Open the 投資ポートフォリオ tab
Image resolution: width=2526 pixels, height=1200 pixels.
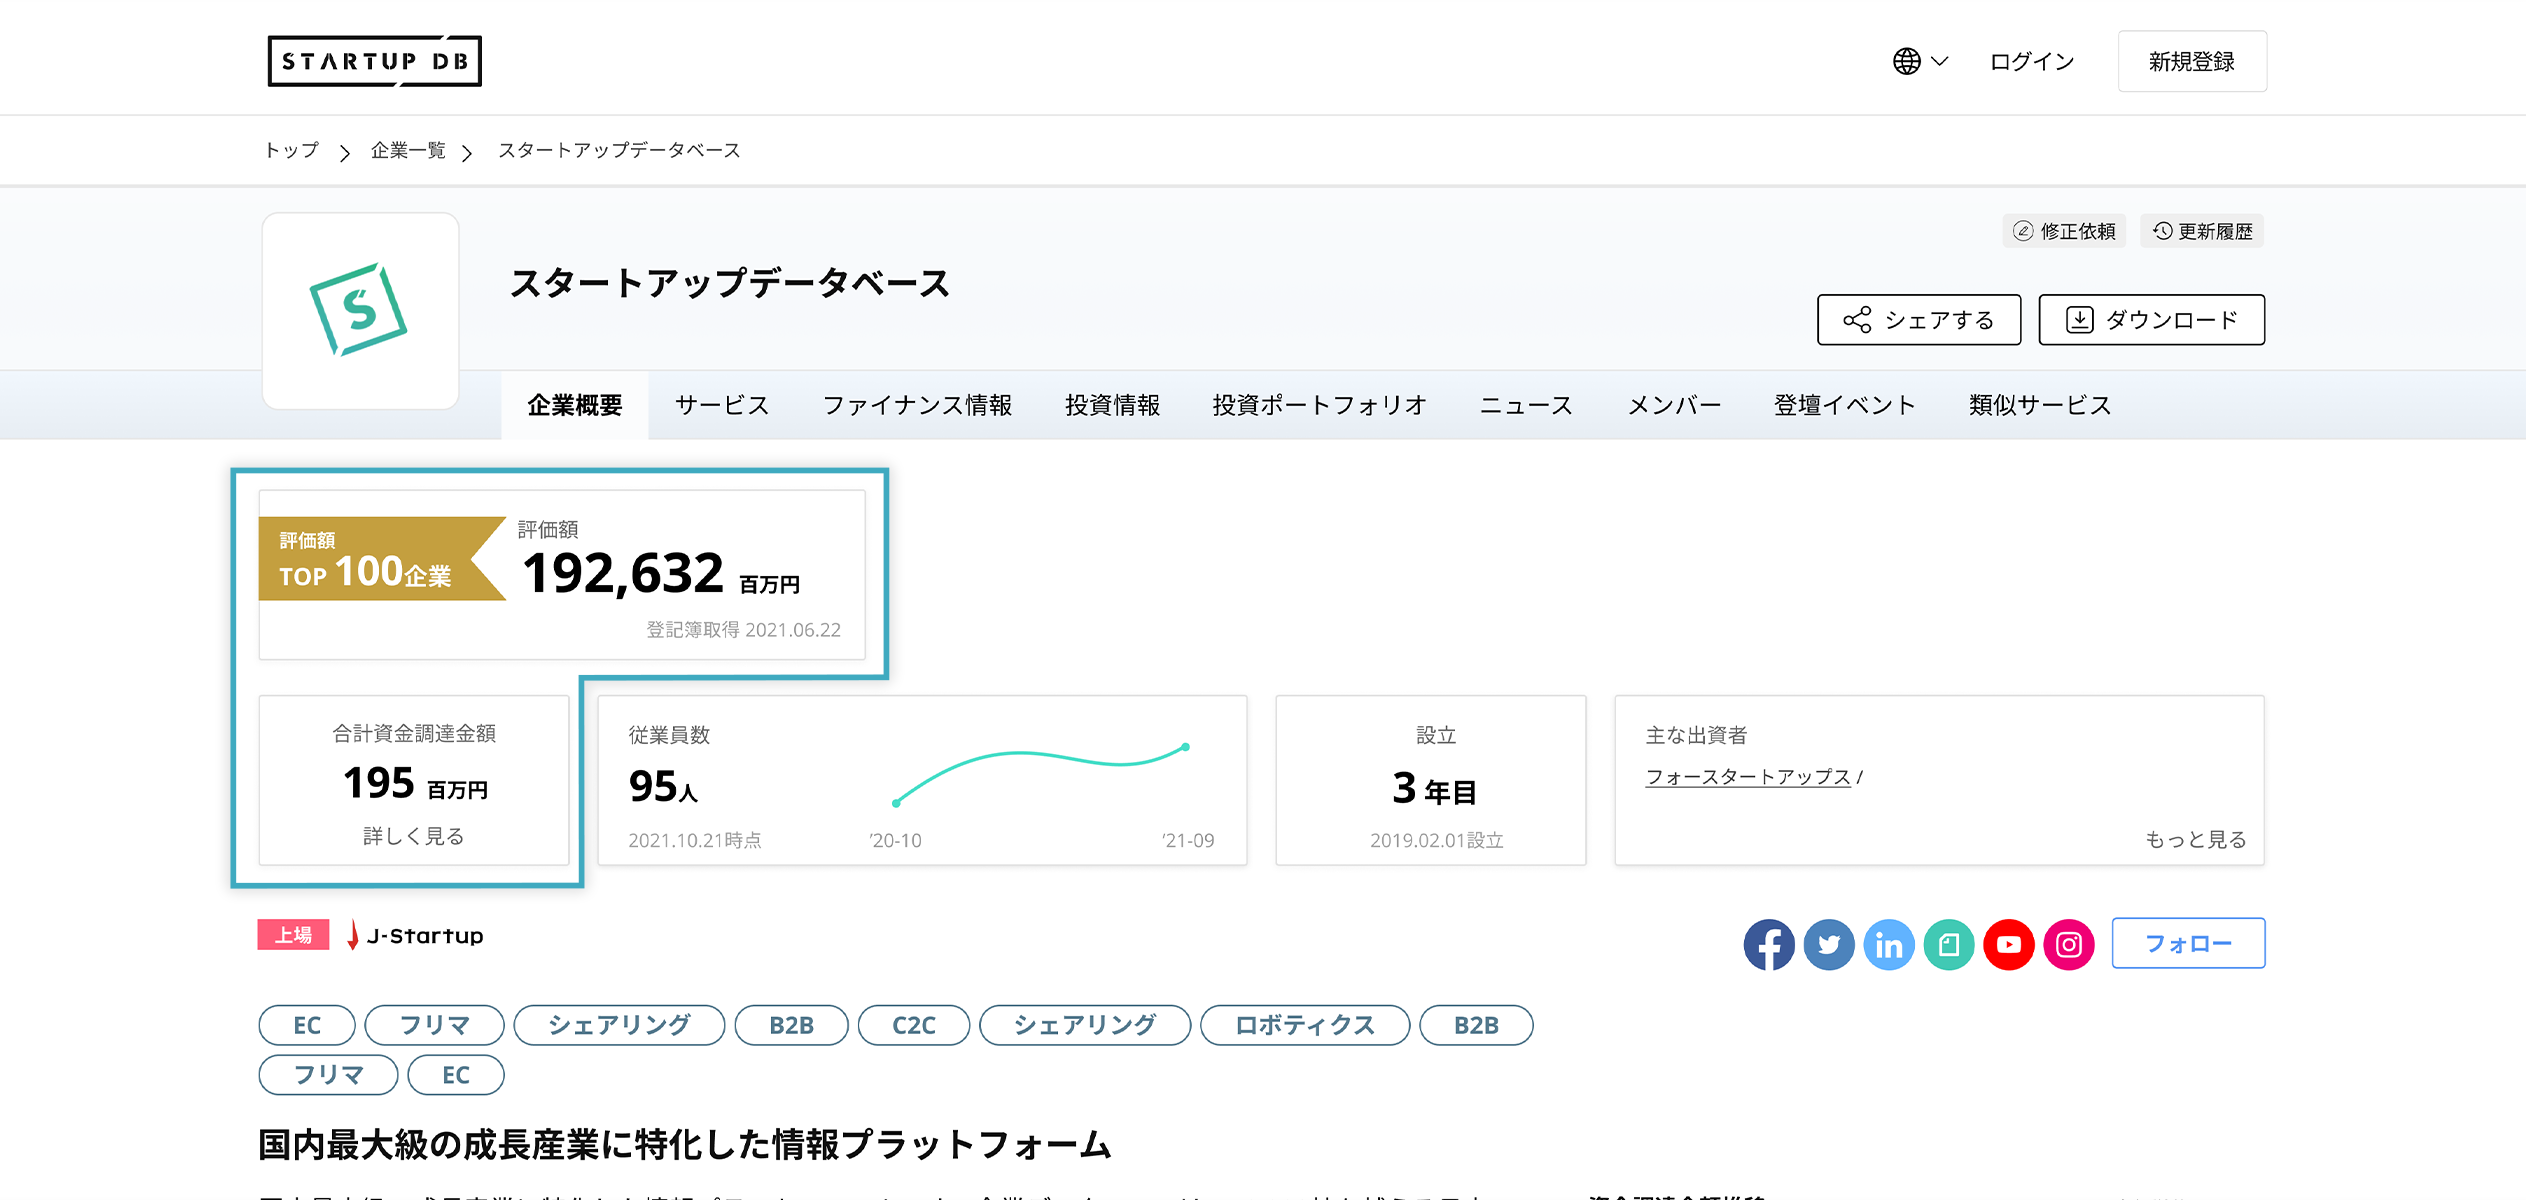click(1319, 404)
